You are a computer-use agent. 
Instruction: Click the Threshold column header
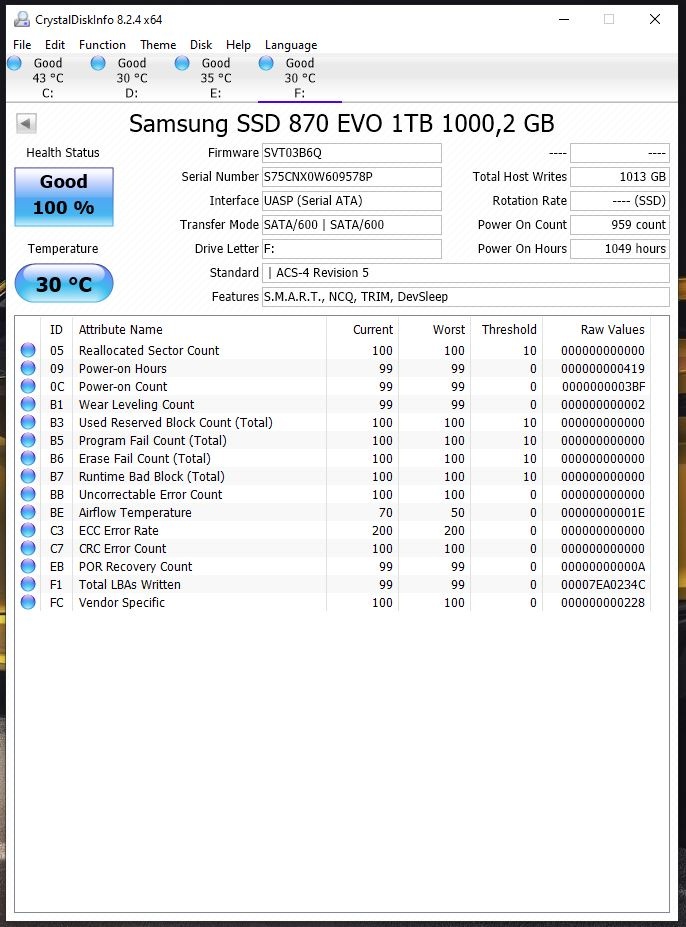[506, 329]
